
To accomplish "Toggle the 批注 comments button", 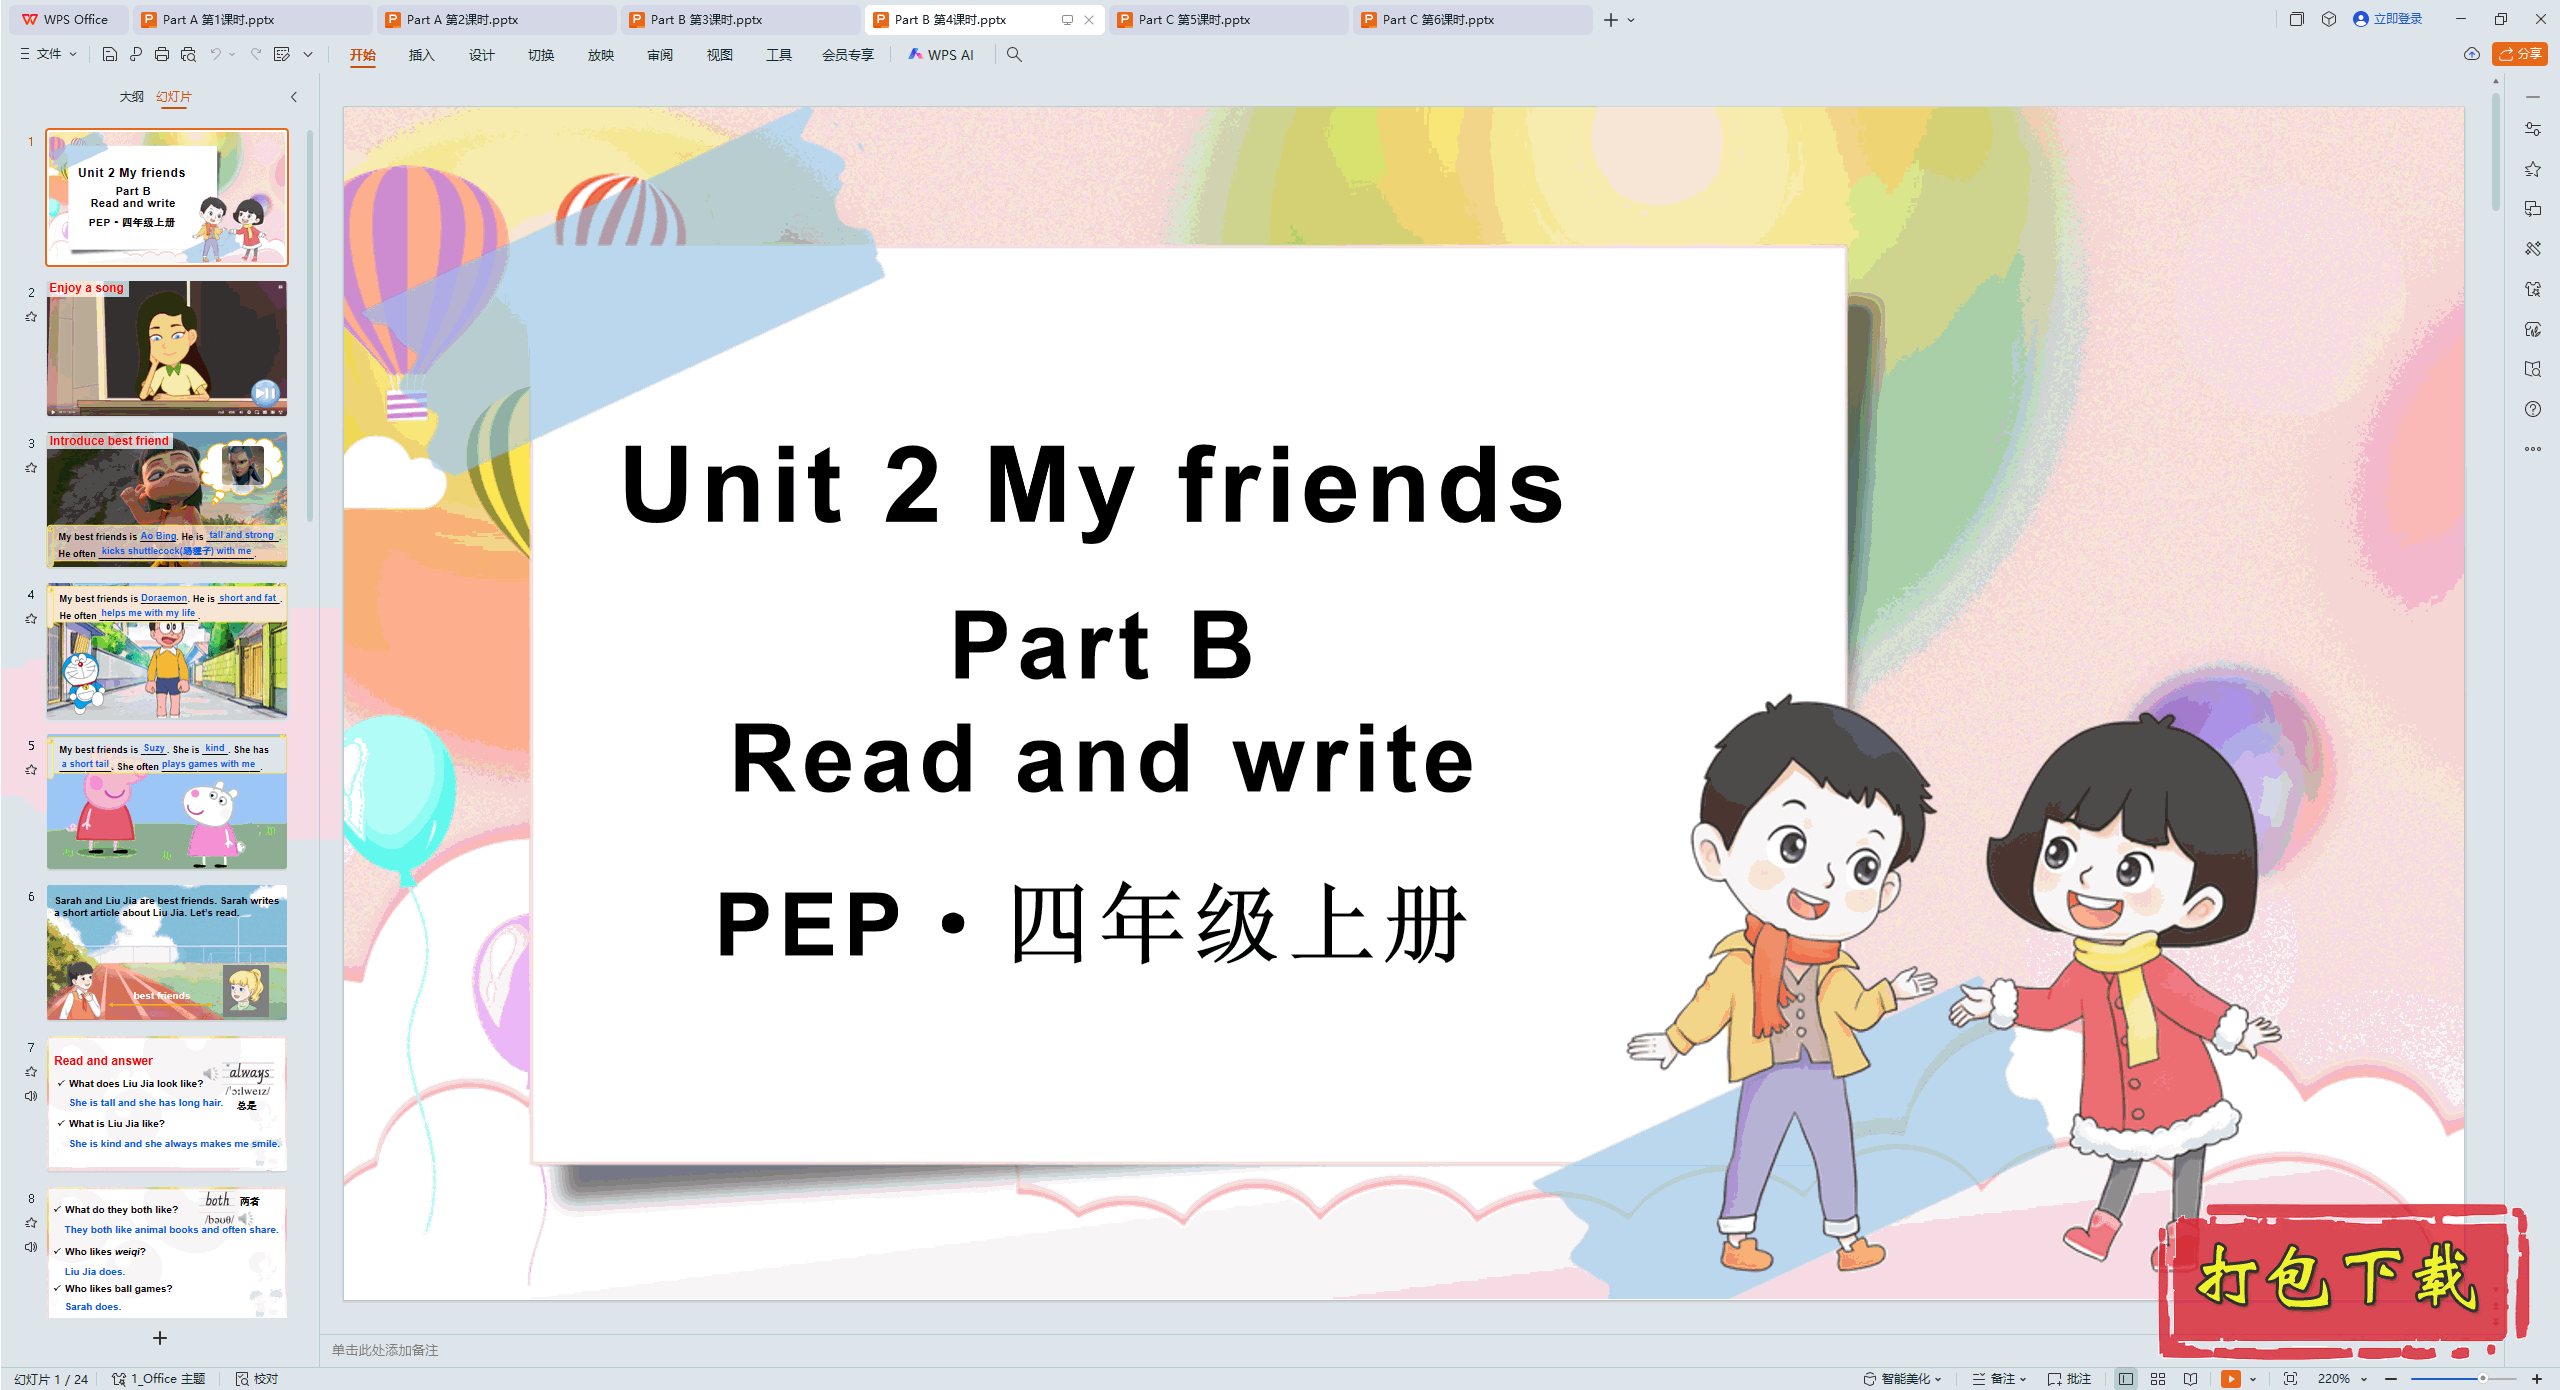I will [x=2070, y=1379].
